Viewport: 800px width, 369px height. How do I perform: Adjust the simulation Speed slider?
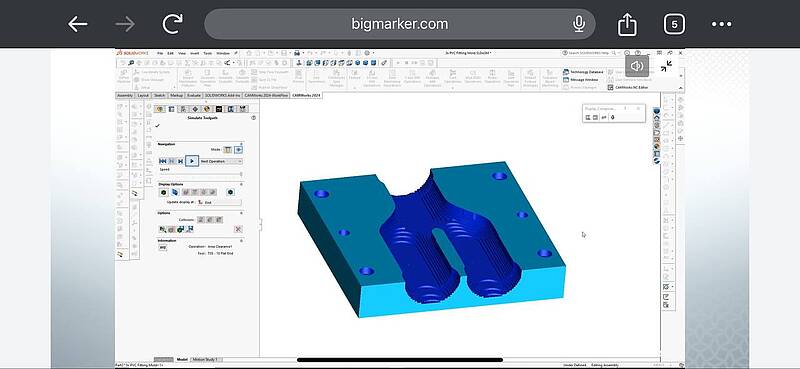point(201,175)
